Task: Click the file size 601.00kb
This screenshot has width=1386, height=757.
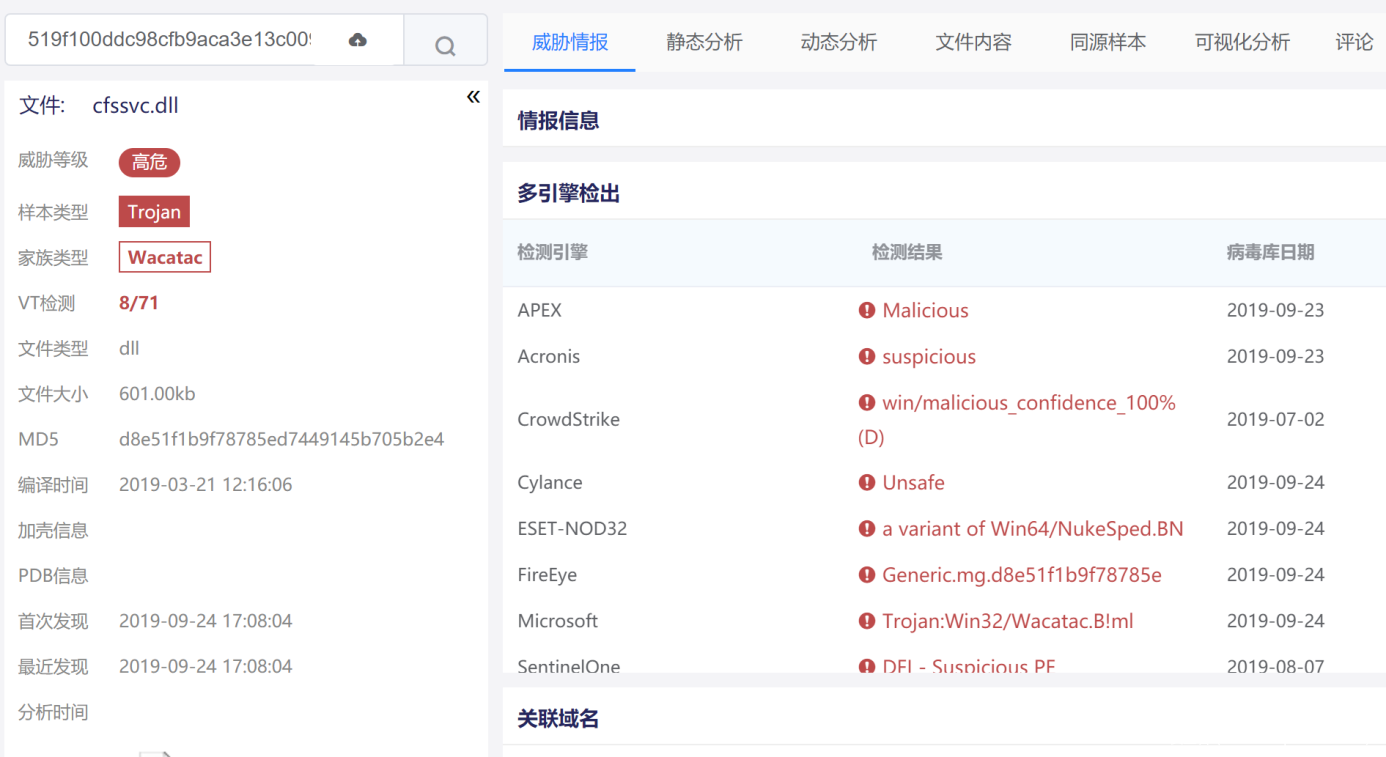Action: (157, 394)
